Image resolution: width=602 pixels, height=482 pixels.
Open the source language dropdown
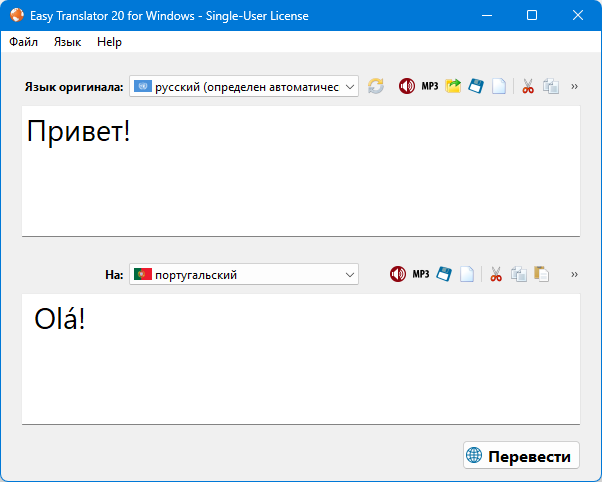244,86
